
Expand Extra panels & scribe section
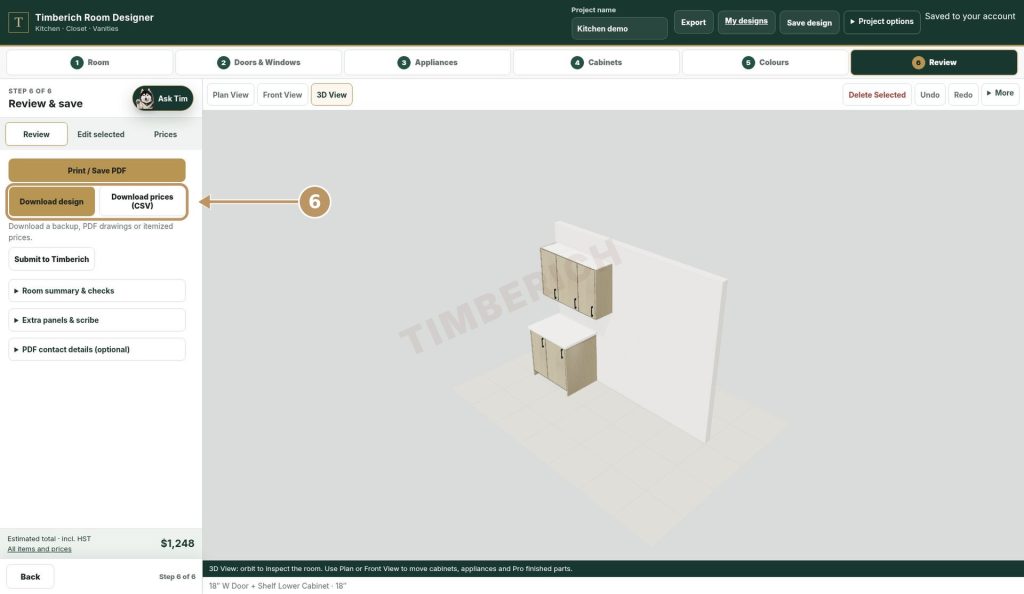(97, 320)
